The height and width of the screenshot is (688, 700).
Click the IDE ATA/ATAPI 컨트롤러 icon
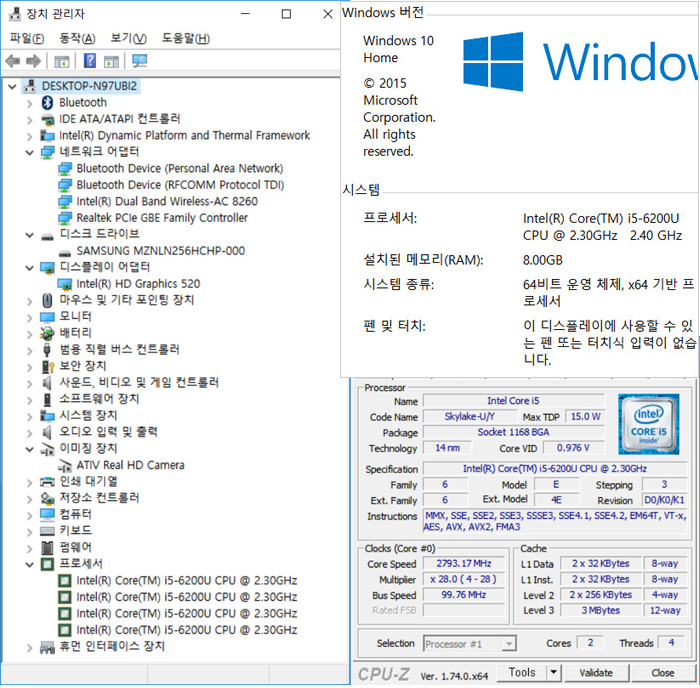pos(47,119)
